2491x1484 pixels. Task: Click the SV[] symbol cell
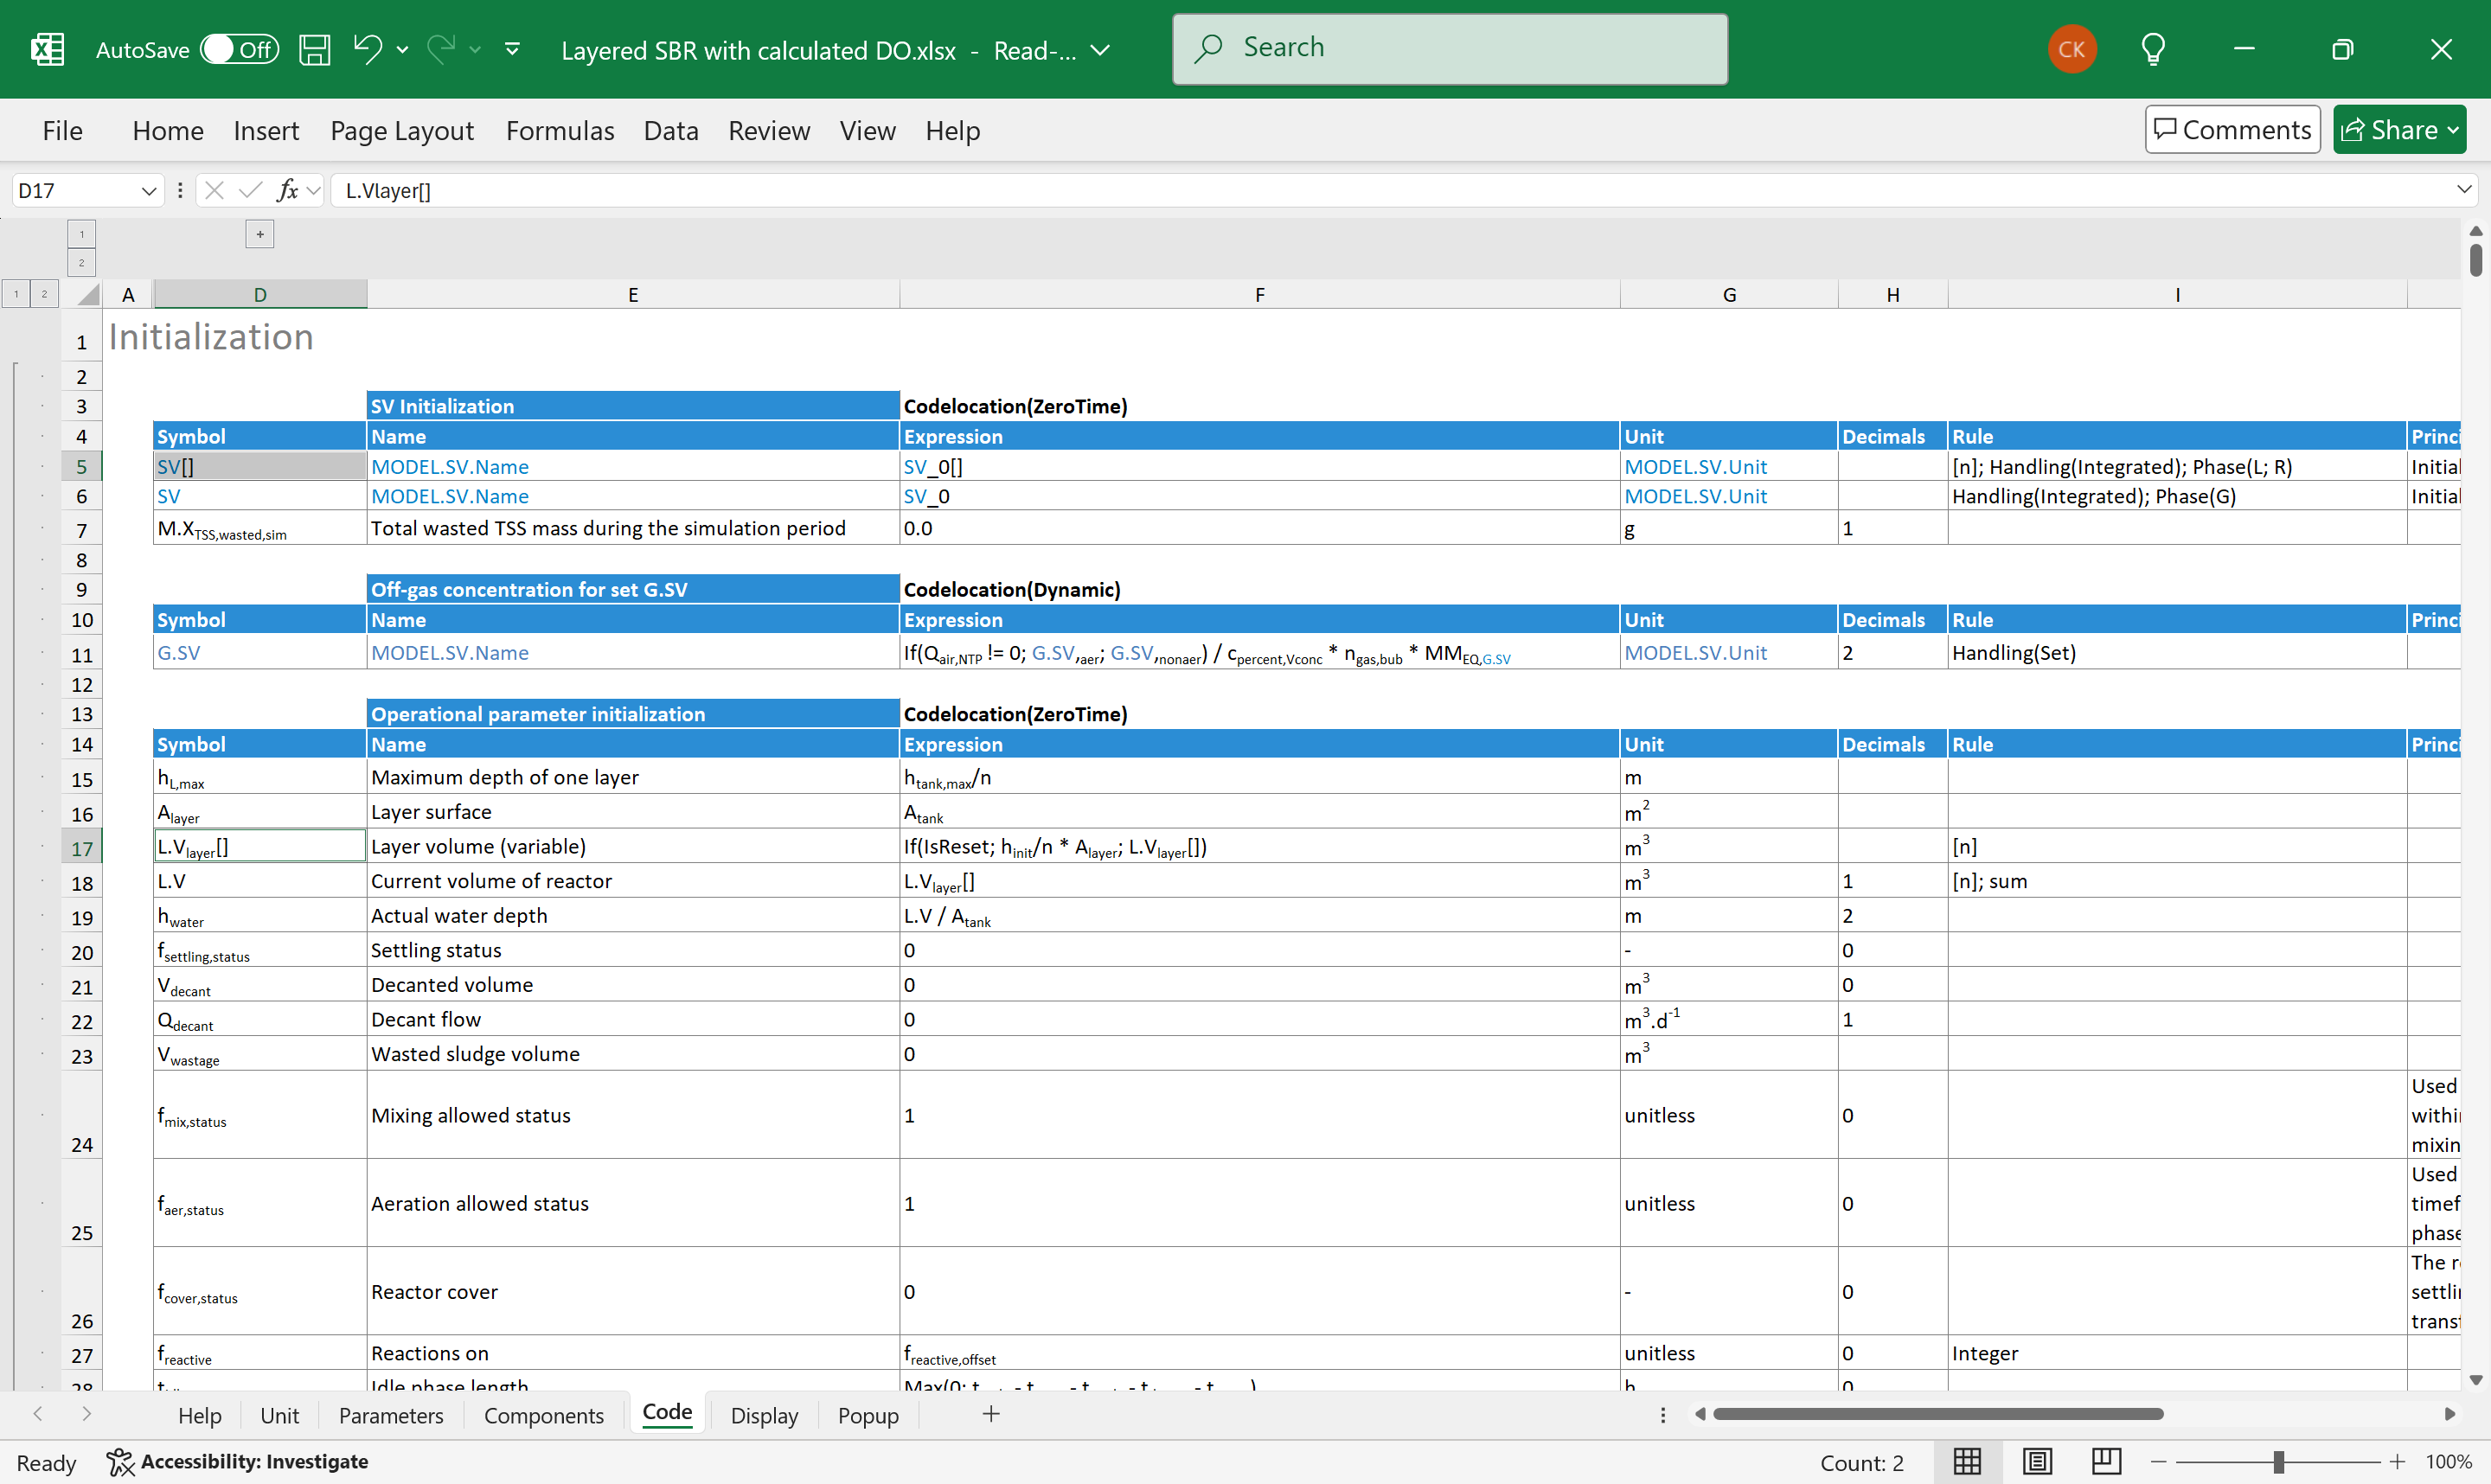pos(260,466)
